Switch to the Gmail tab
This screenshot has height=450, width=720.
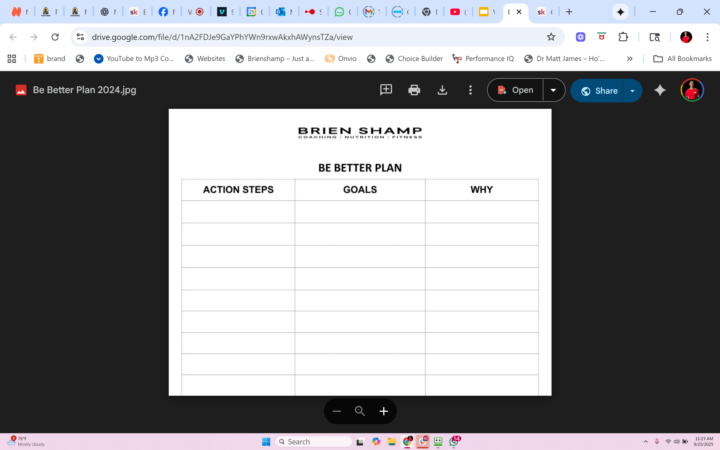(x=371, y=12)
